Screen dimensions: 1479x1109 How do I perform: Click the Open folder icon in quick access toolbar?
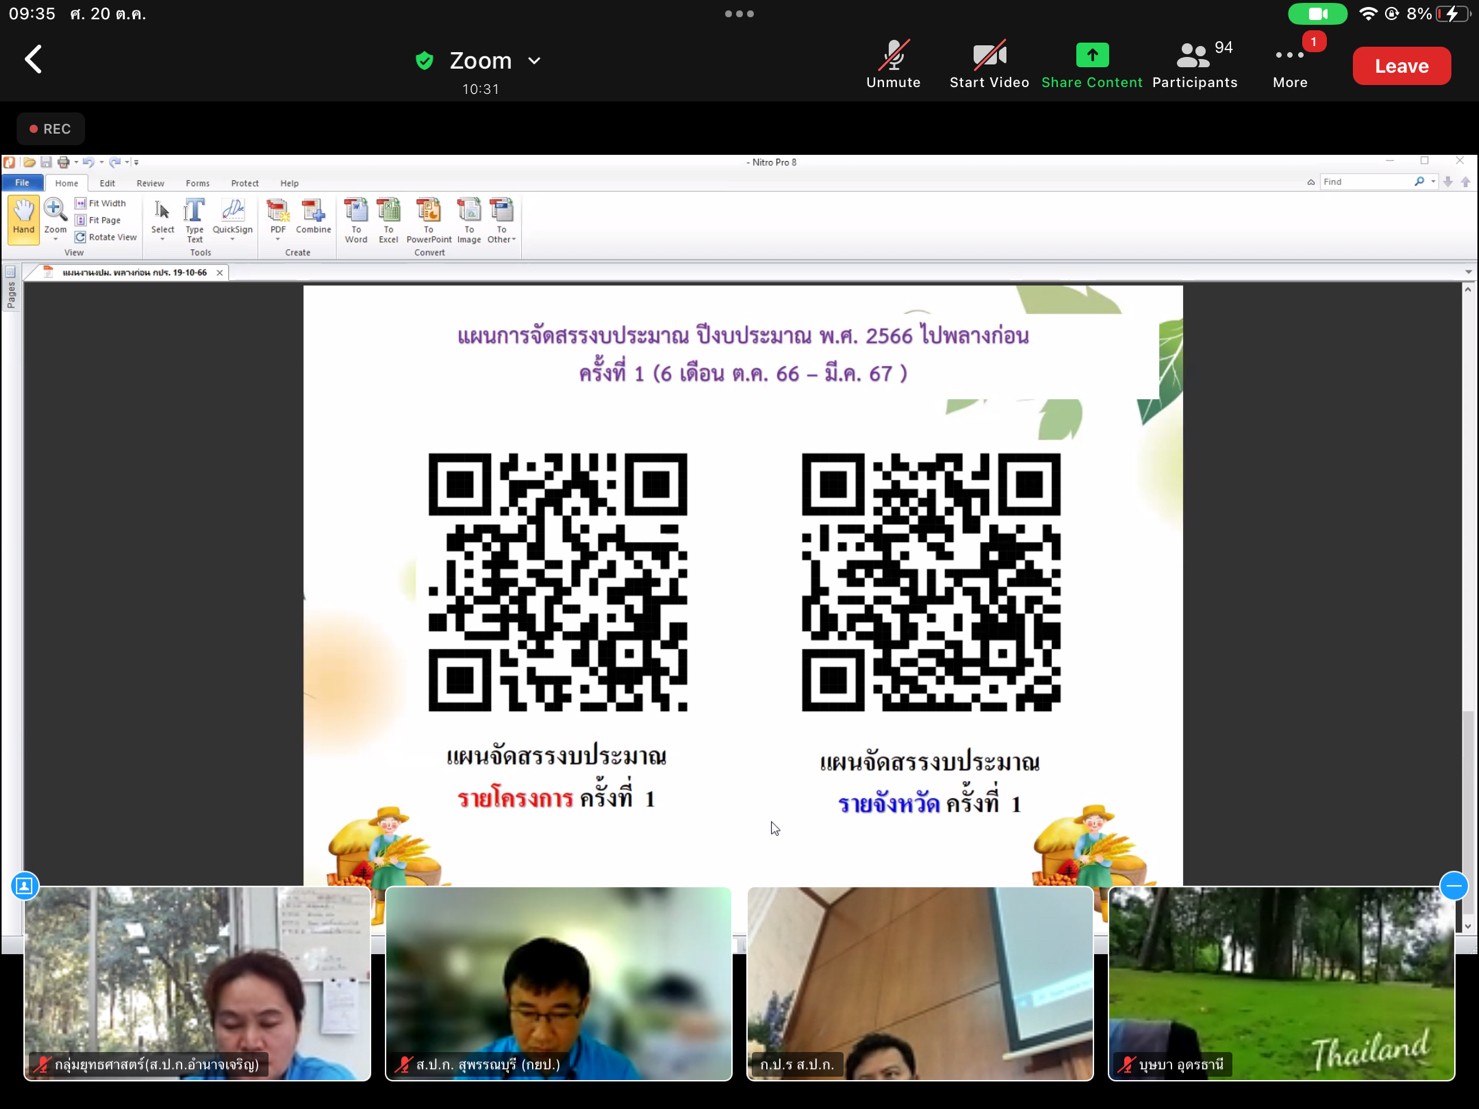[x=29, y=162]
